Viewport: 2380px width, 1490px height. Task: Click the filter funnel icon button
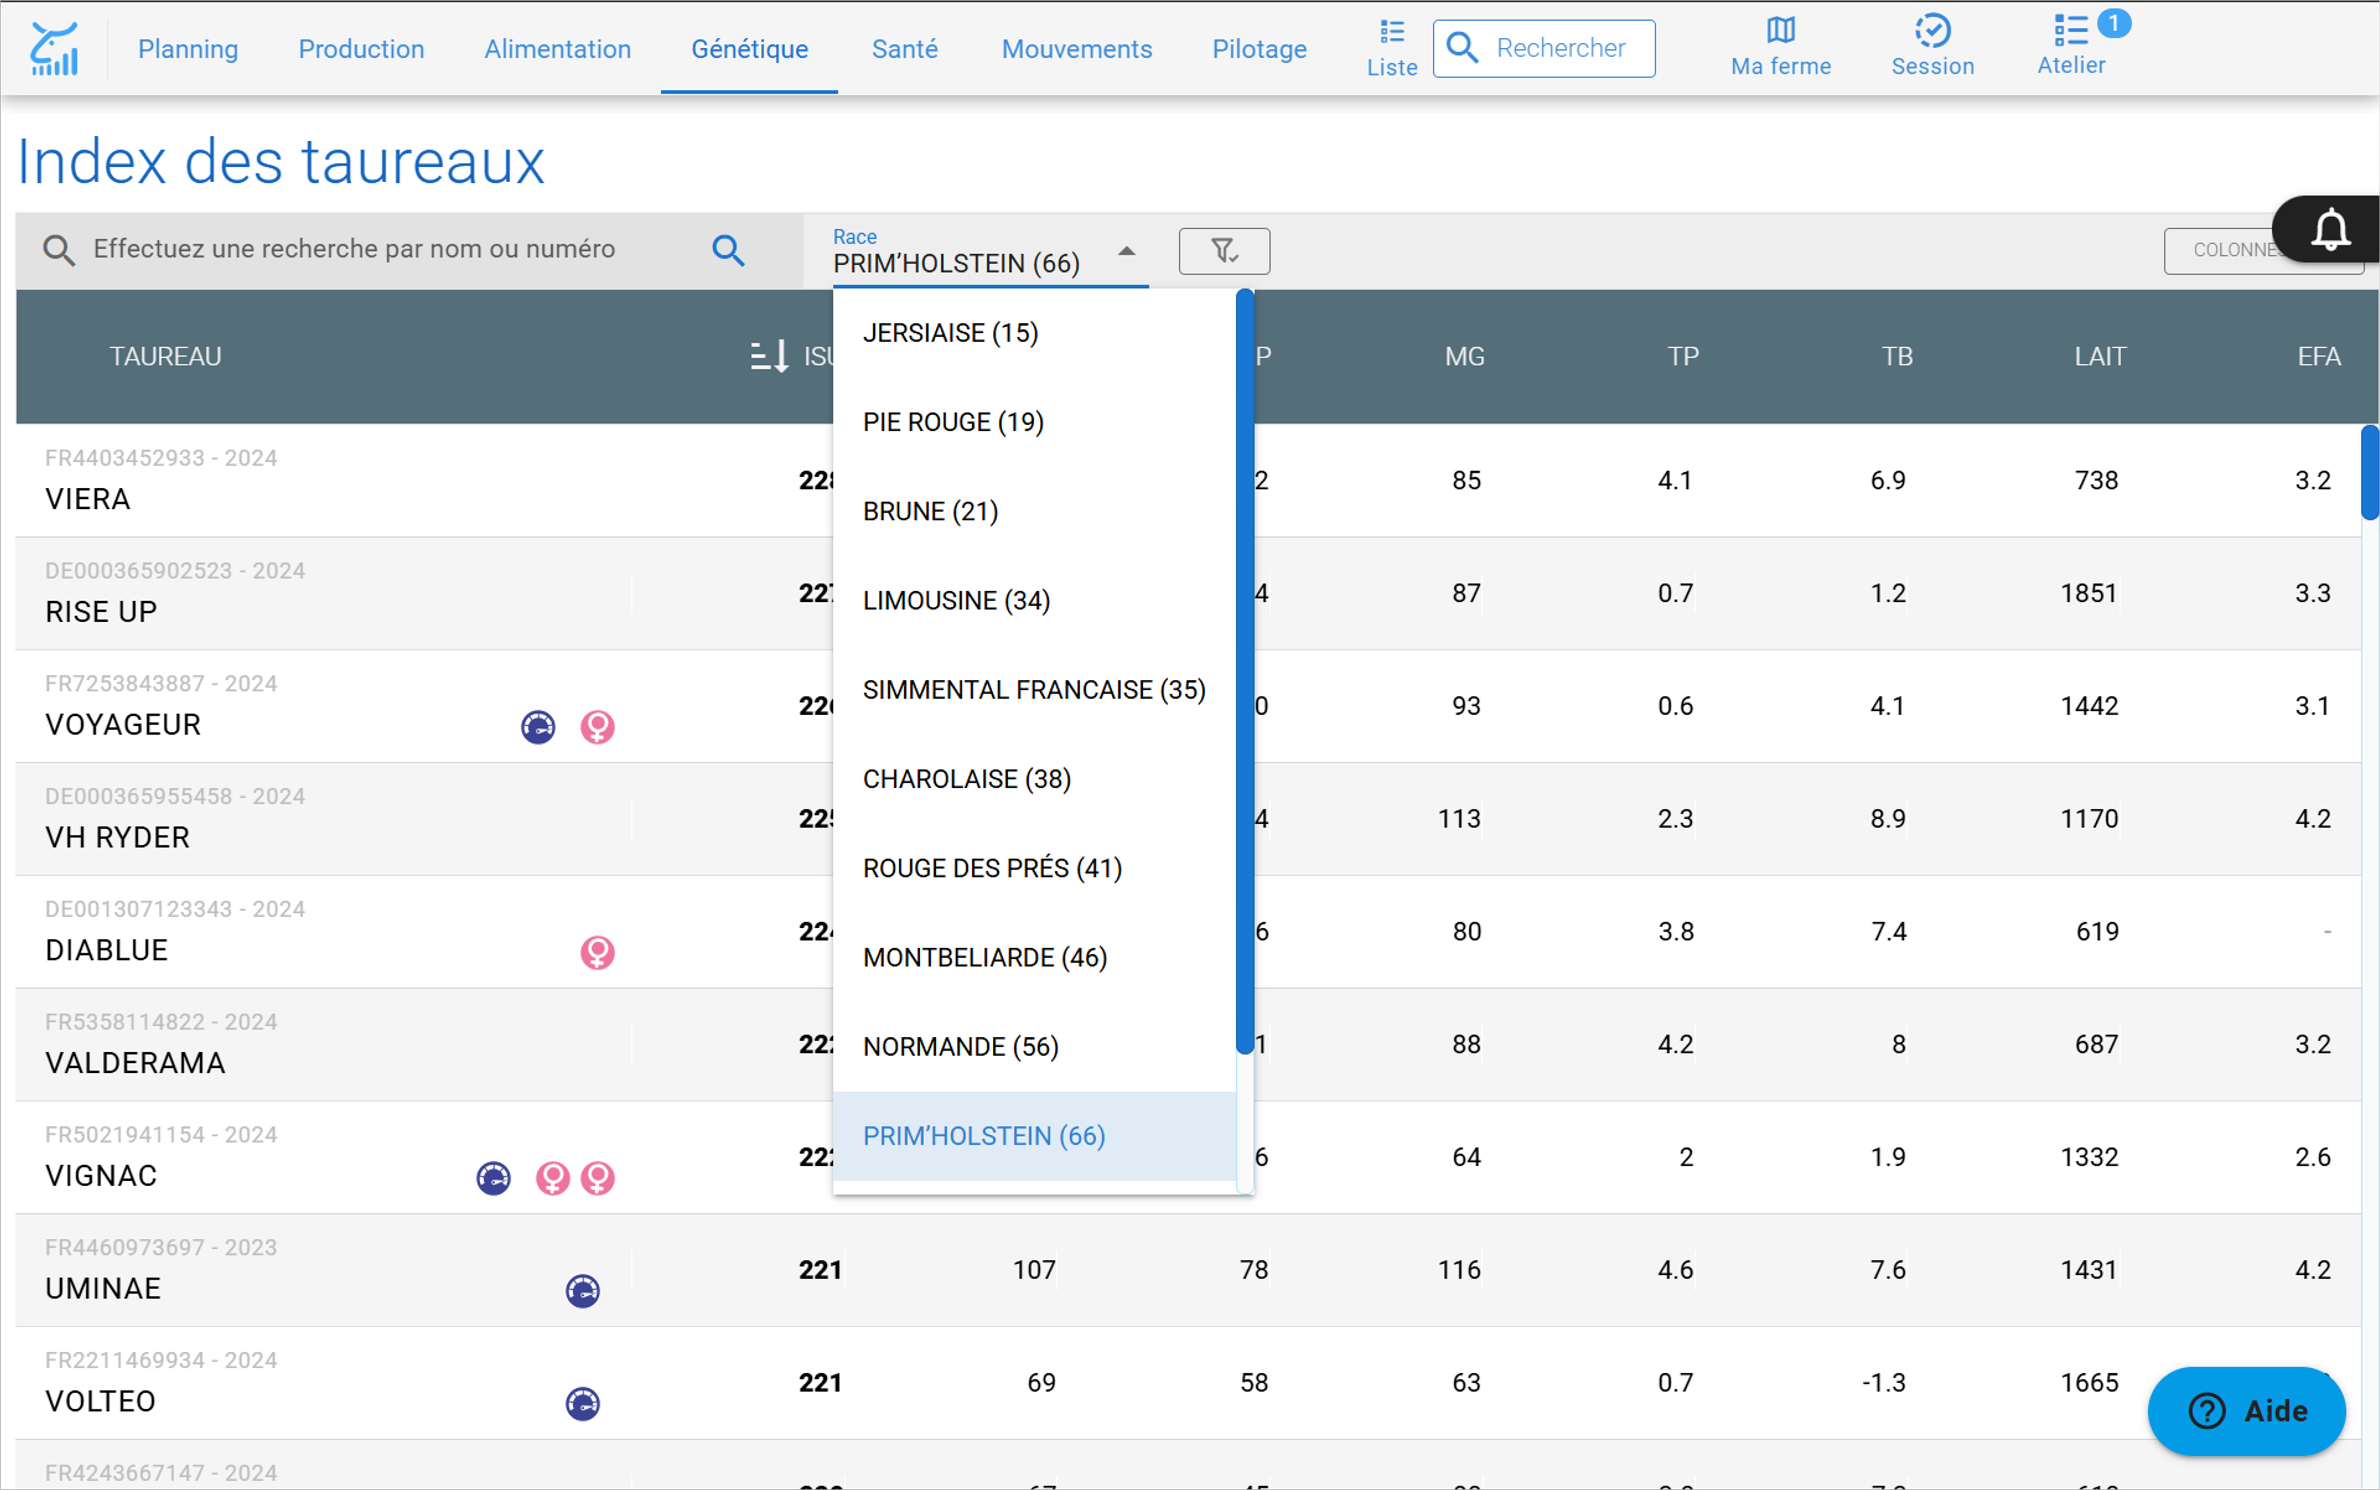1224,250
